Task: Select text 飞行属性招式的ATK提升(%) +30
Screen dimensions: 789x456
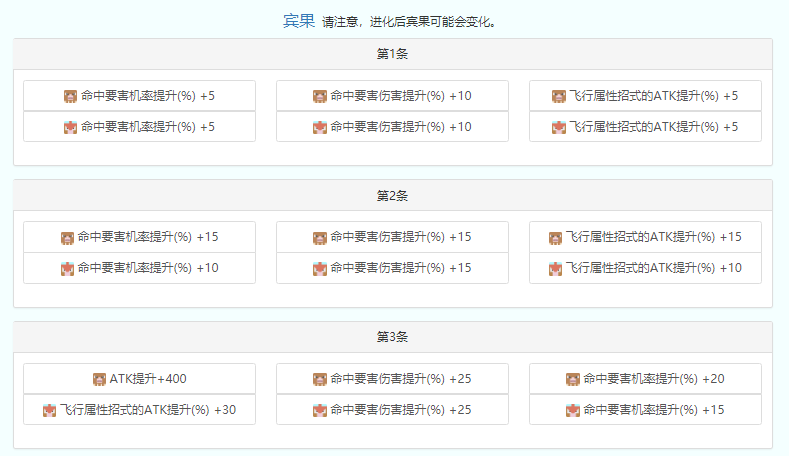Action: tap(148, 410)
